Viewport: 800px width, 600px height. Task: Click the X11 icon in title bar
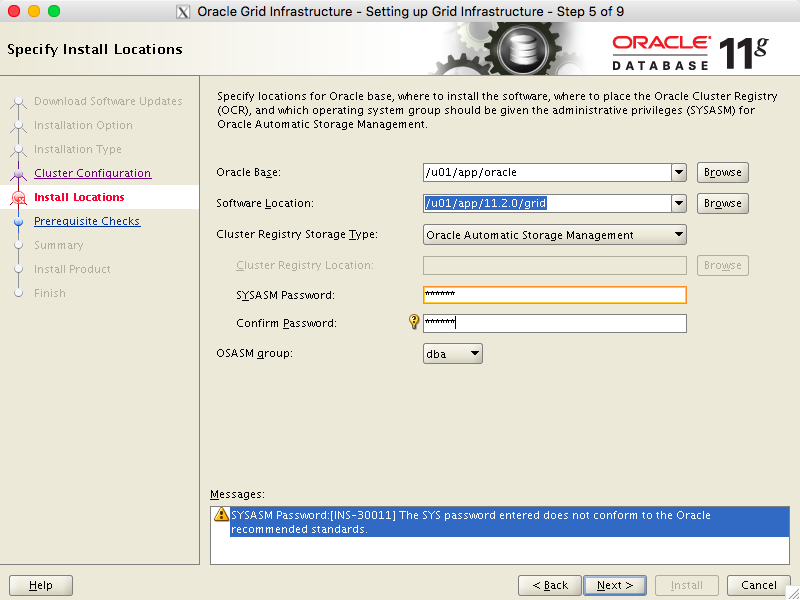[x=182, y=12]
